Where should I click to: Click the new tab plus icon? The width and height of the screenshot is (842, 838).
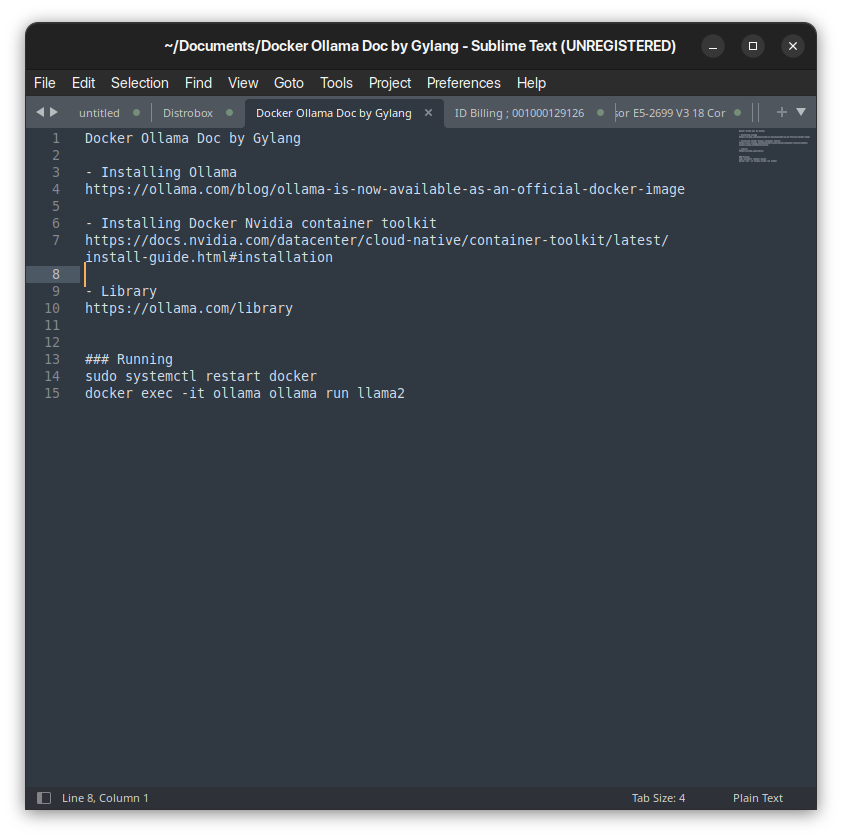[782, 112]
